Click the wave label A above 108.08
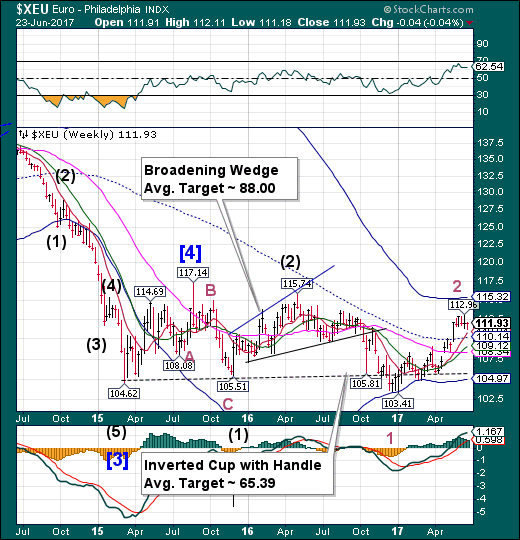The height and width of the screenshot is (540, 520). pos(189,356)
